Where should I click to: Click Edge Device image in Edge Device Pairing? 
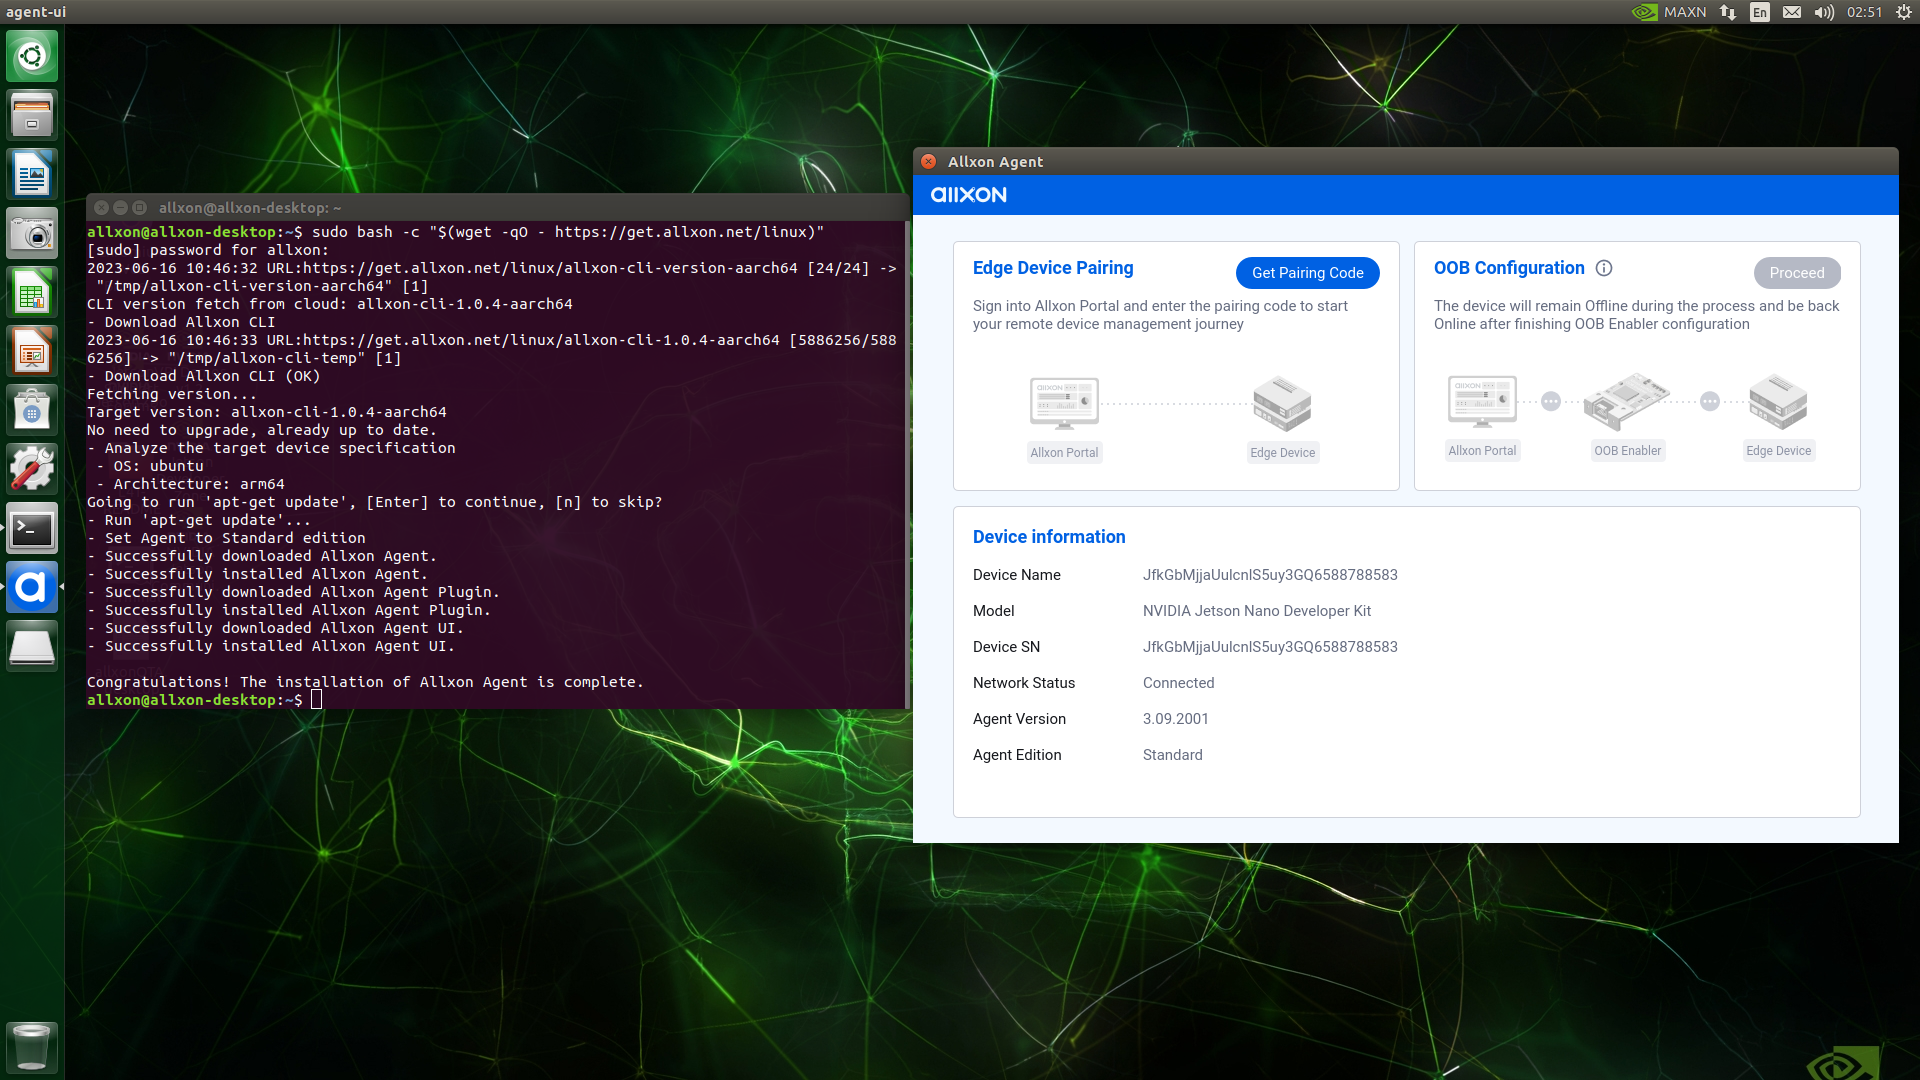1282,404
